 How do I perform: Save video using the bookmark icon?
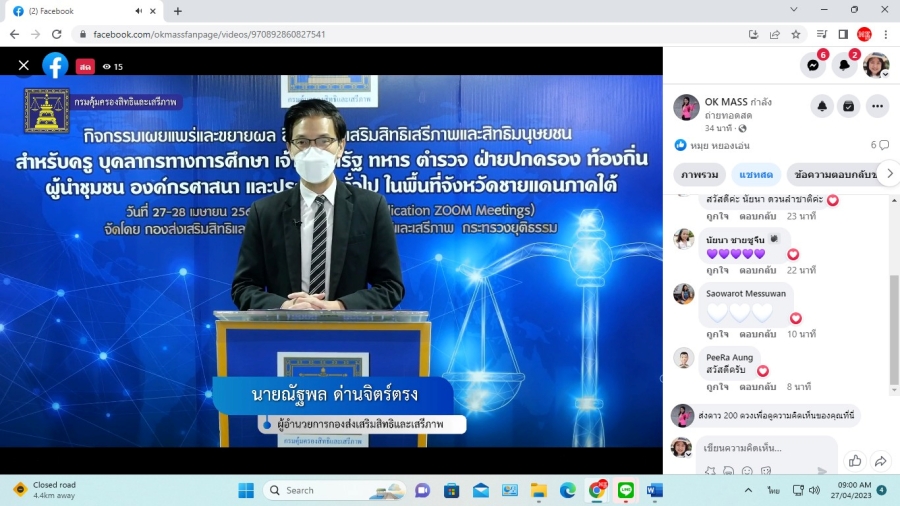coord(848,106)
